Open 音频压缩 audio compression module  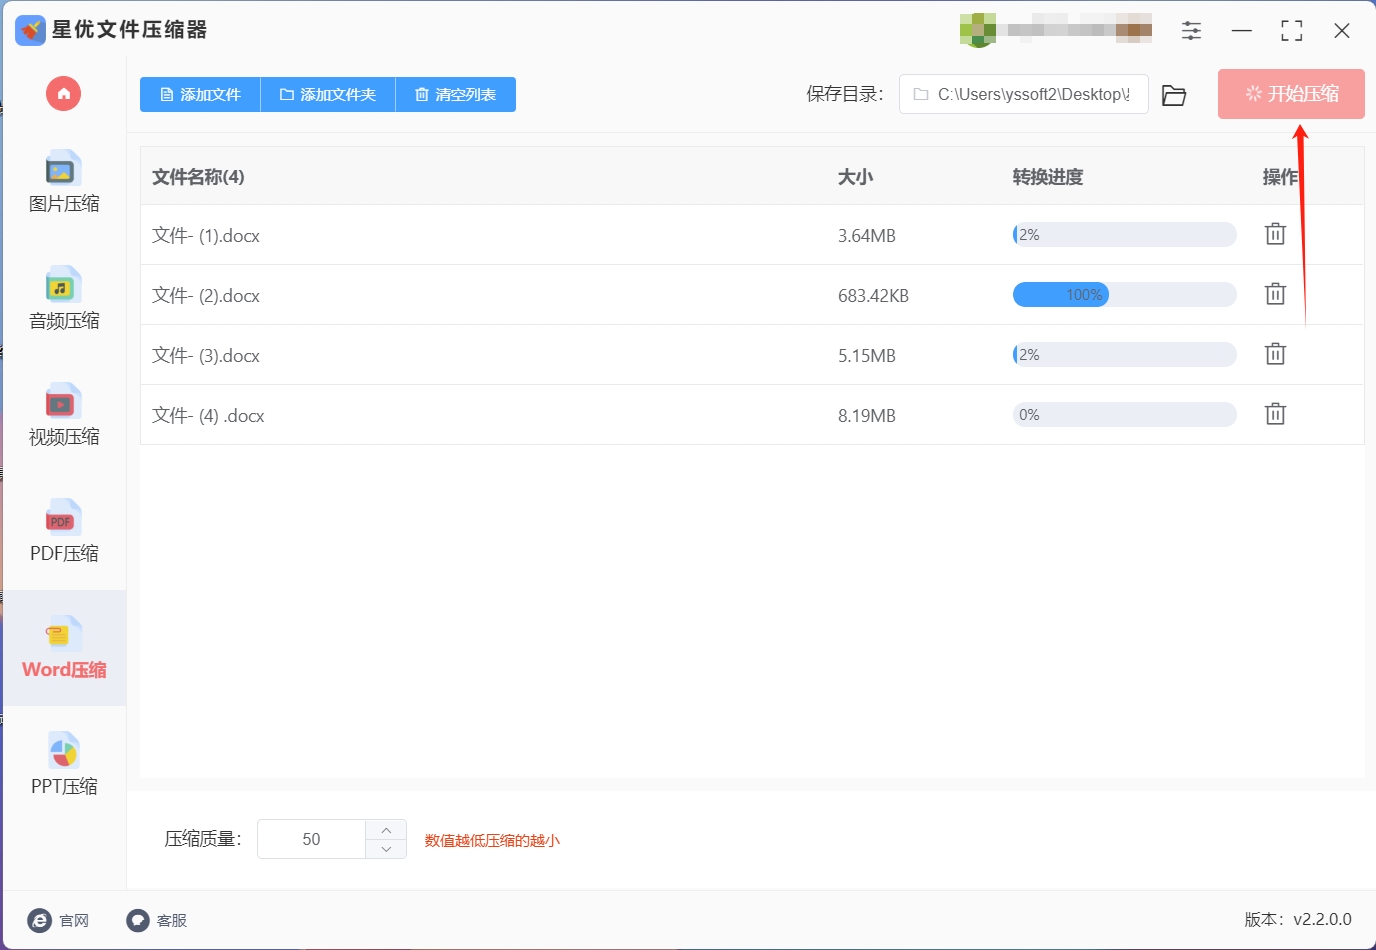[64, 299]
